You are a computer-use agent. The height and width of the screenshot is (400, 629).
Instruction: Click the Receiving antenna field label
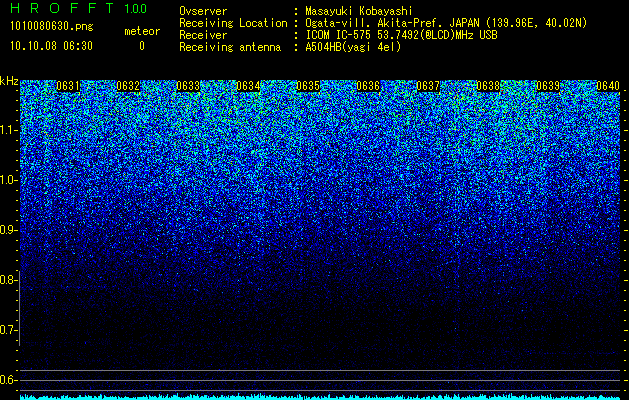pos(230,47)
